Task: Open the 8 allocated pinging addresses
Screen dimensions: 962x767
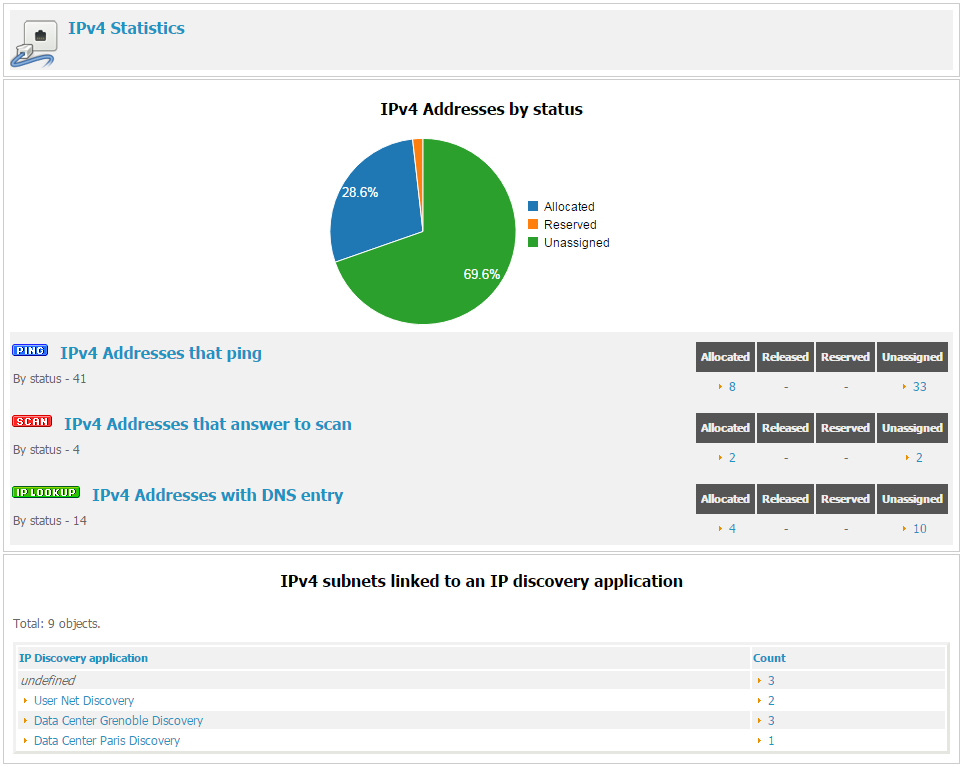Action: (x=732, y=387)
